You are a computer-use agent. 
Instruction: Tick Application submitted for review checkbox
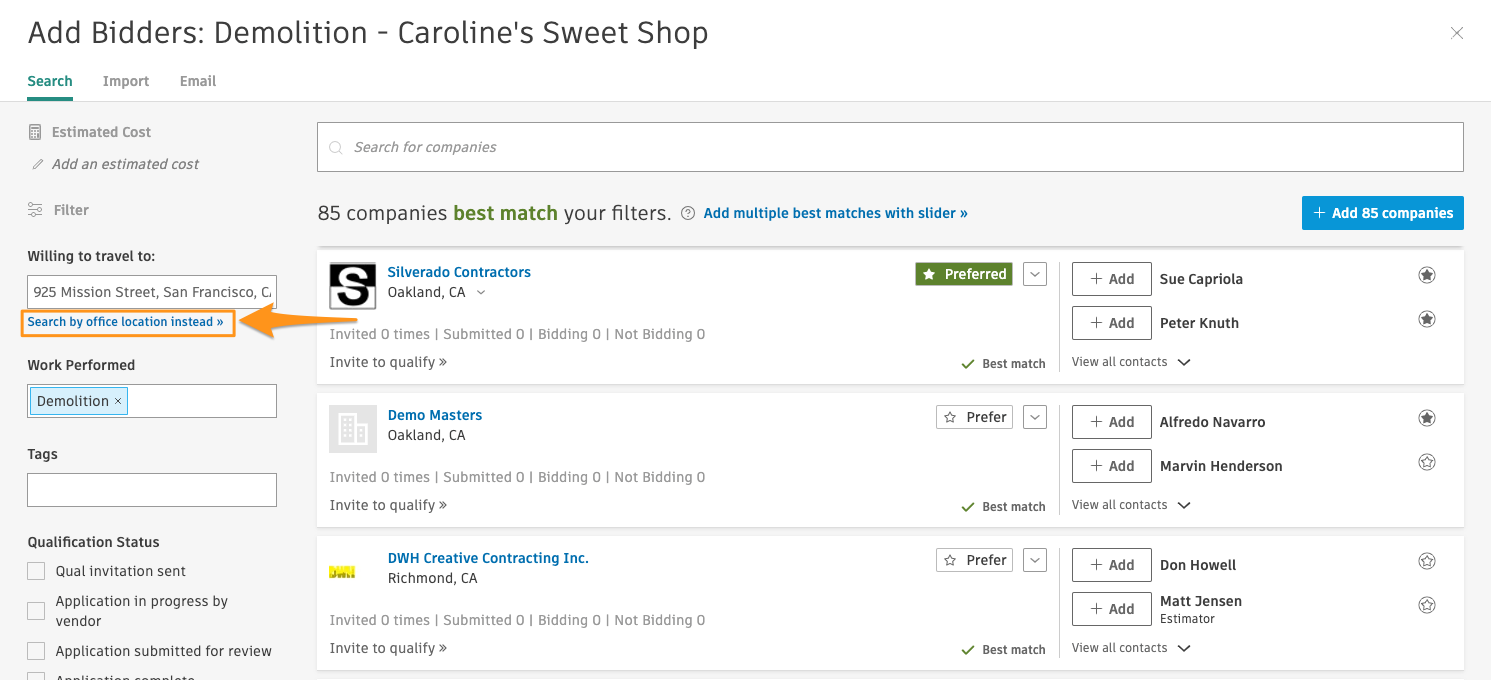pos(37,651)
